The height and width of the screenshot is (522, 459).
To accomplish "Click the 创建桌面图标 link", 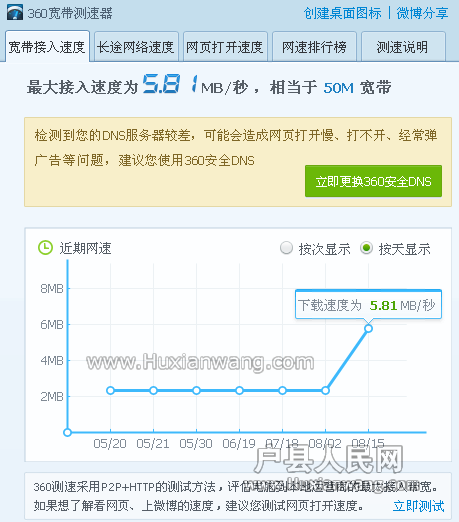I will pyautogui.click(x=342, y=13).
